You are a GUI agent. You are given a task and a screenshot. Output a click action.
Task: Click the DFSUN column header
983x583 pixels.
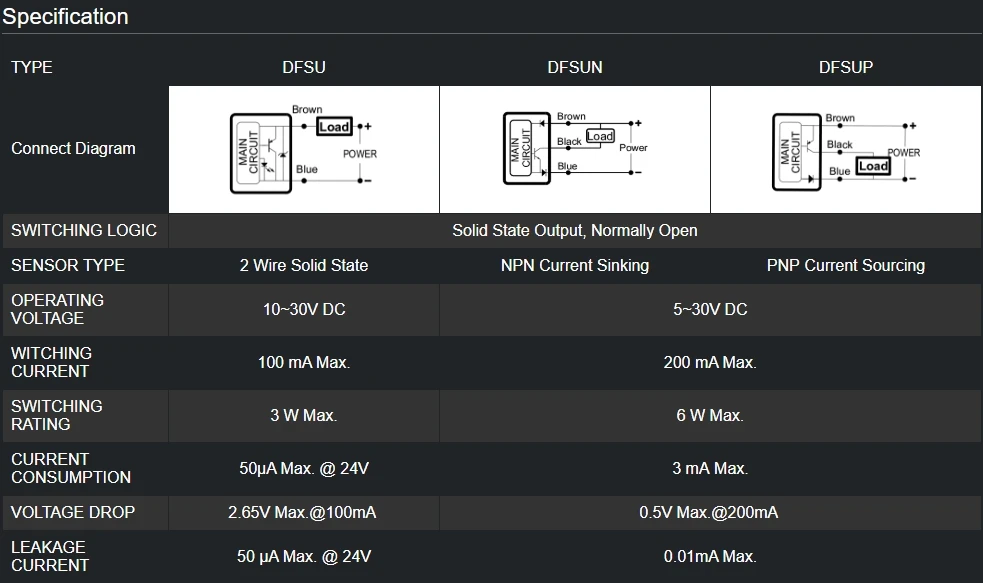click(x=575, y=67)
